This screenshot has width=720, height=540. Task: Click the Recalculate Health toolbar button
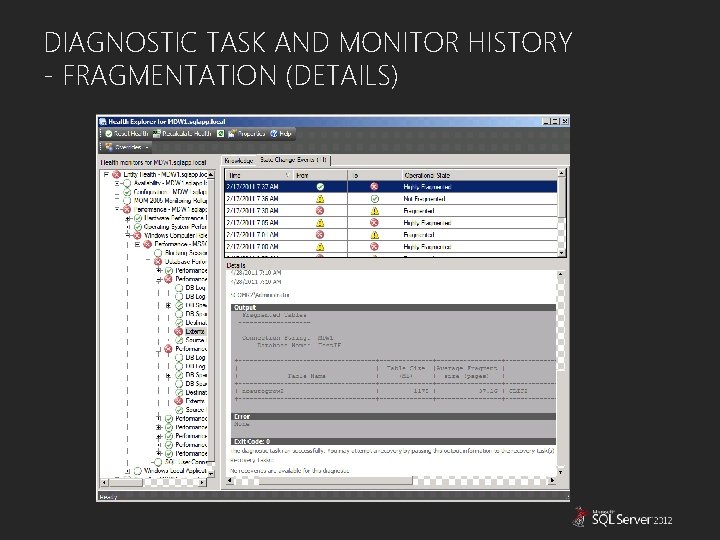tap(182, 134)
